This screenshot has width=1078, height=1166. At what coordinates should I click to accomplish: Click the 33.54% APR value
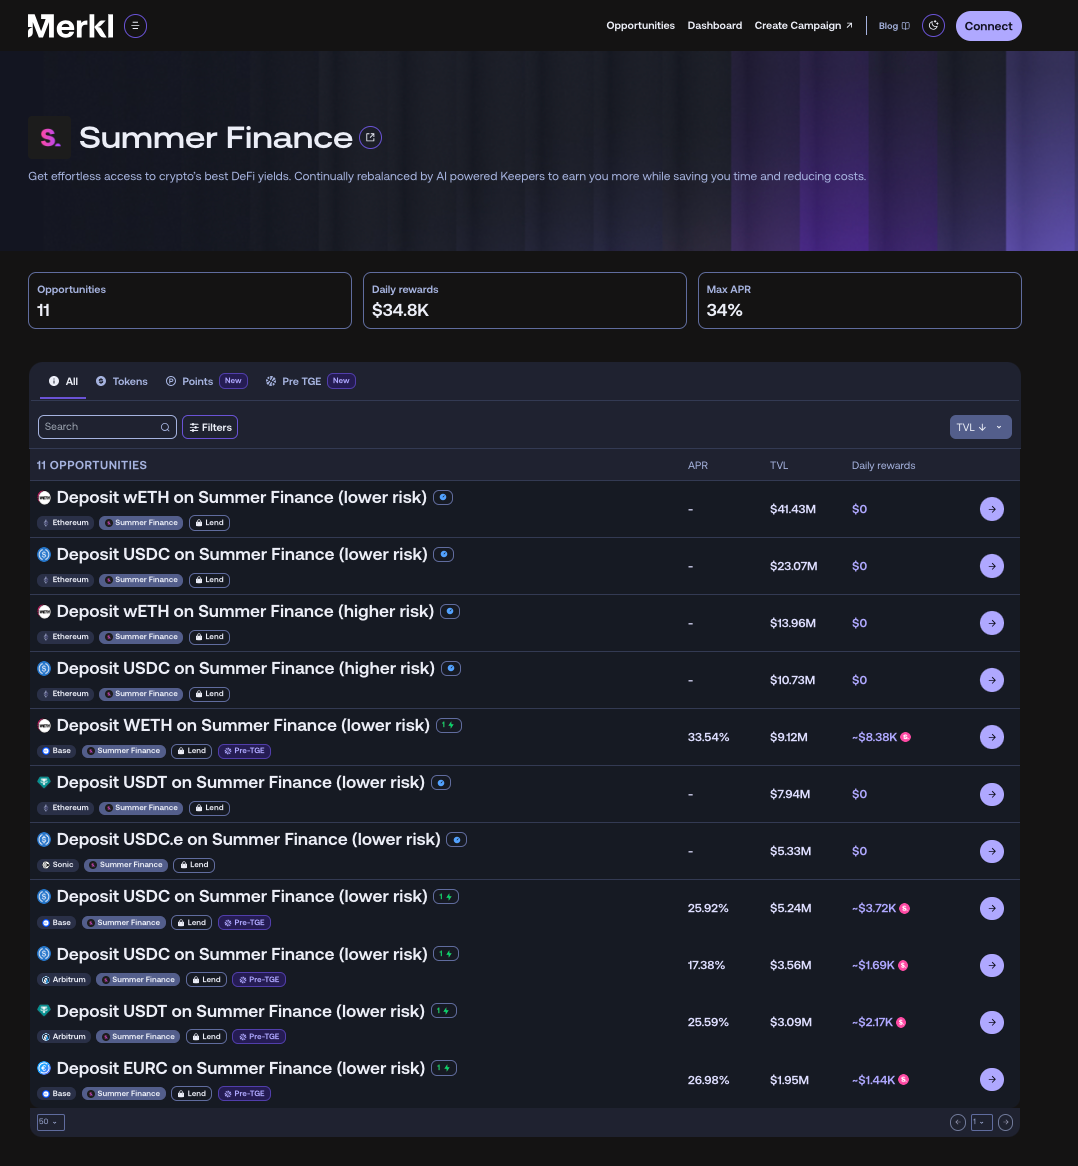(x=708, y=737)
